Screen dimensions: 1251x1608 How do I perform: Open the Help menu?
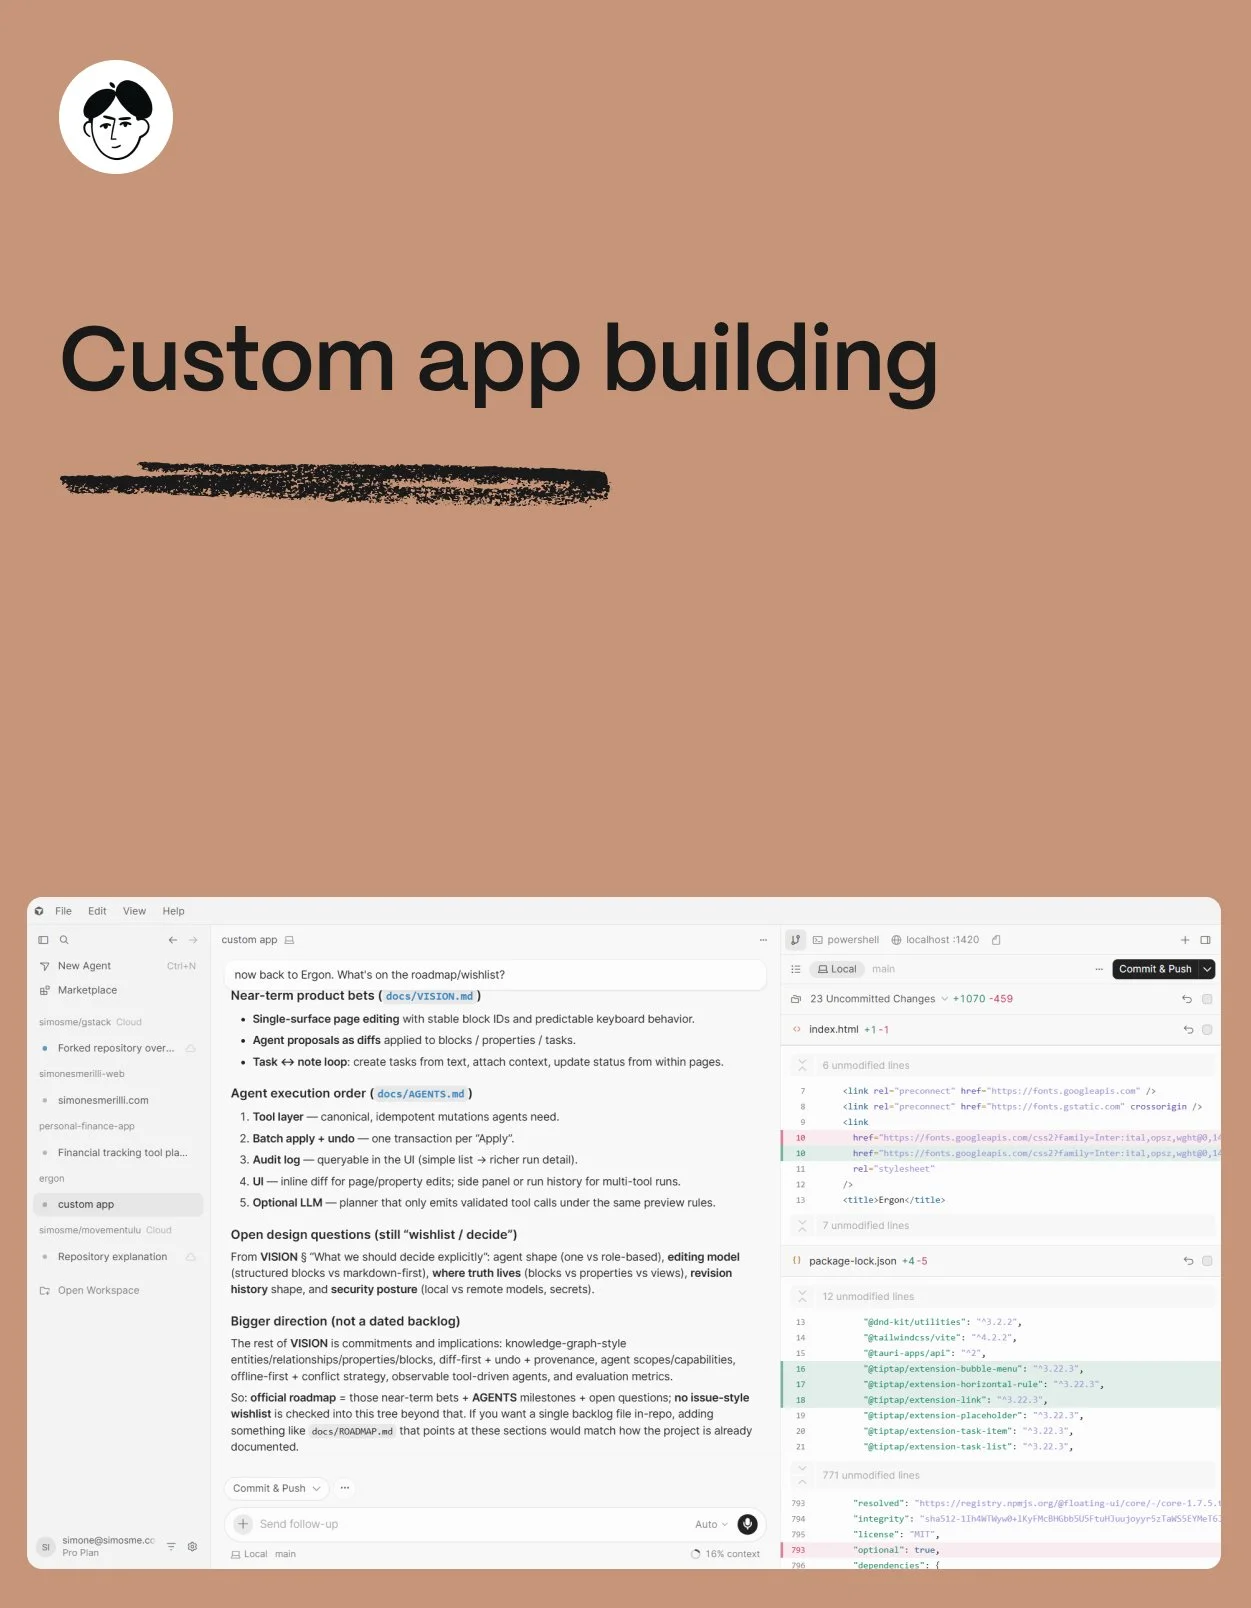(x=173, y=911)
